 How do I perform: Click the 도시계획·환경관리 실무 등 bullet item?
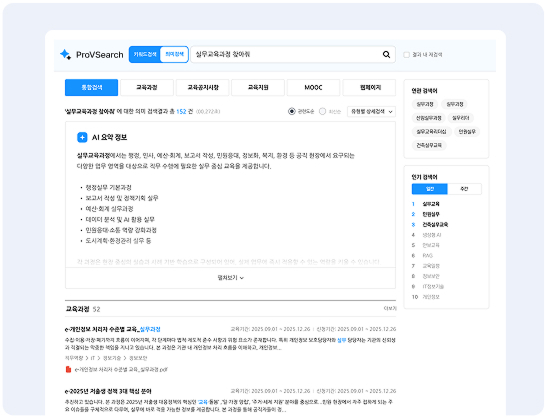(118, 241)
